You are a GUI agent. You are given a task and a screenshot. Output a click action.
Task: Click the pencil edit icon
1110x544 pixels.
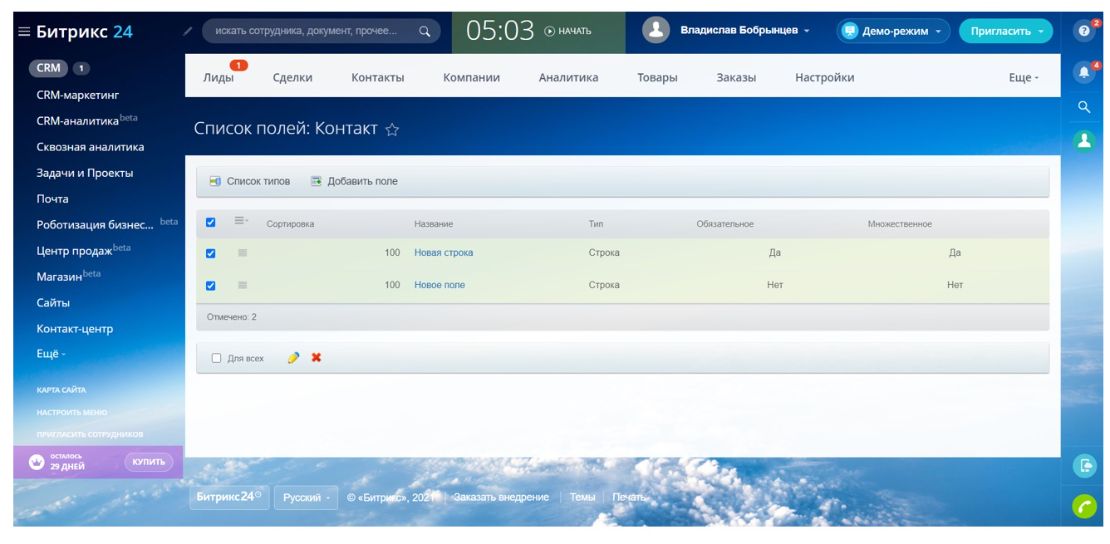tap(293, 358)
